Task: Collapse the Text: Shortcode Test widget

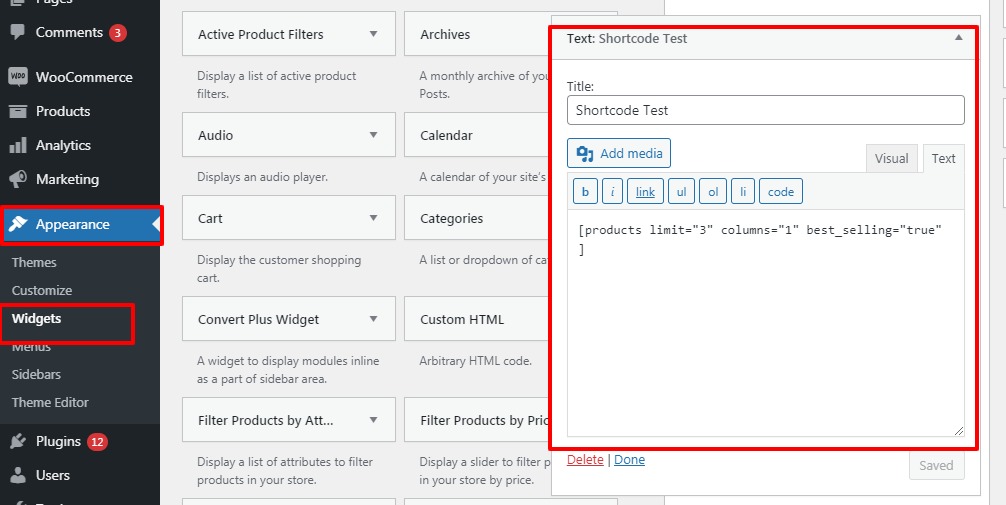Action: 958,38
